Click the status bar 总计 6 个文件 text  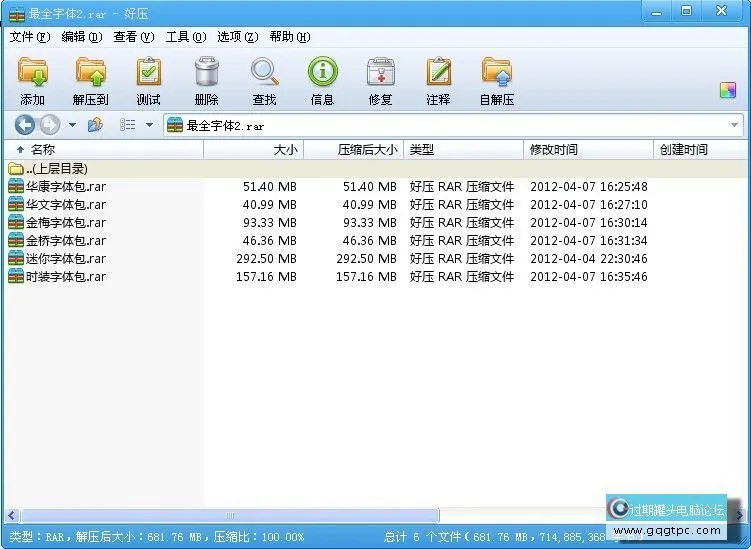(422, 537)
